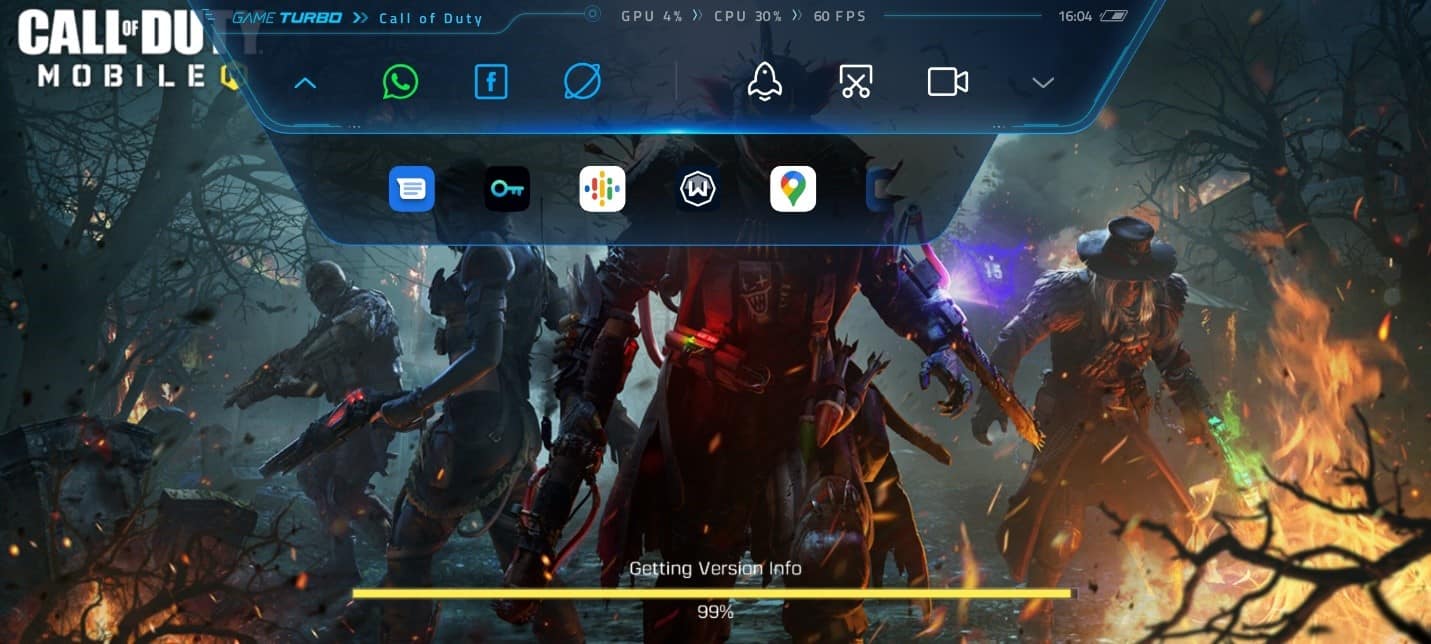Expand more tools with down chevron

pos(1043,83)
